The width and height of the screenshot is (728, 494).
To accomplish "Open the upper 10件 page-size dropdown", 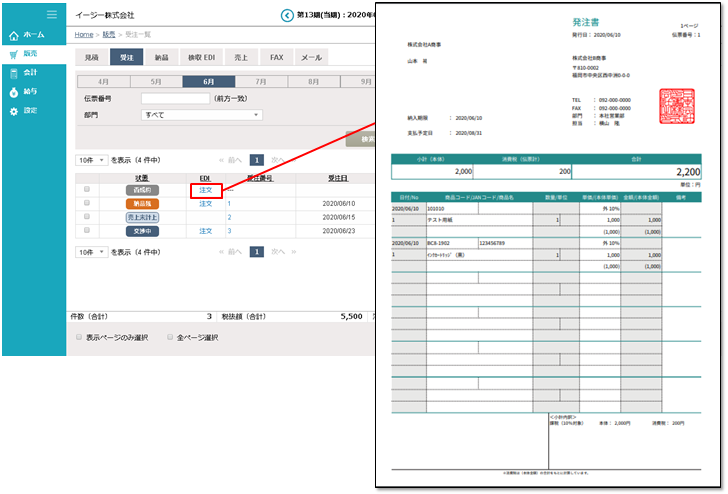I will [x=92, y=160].
